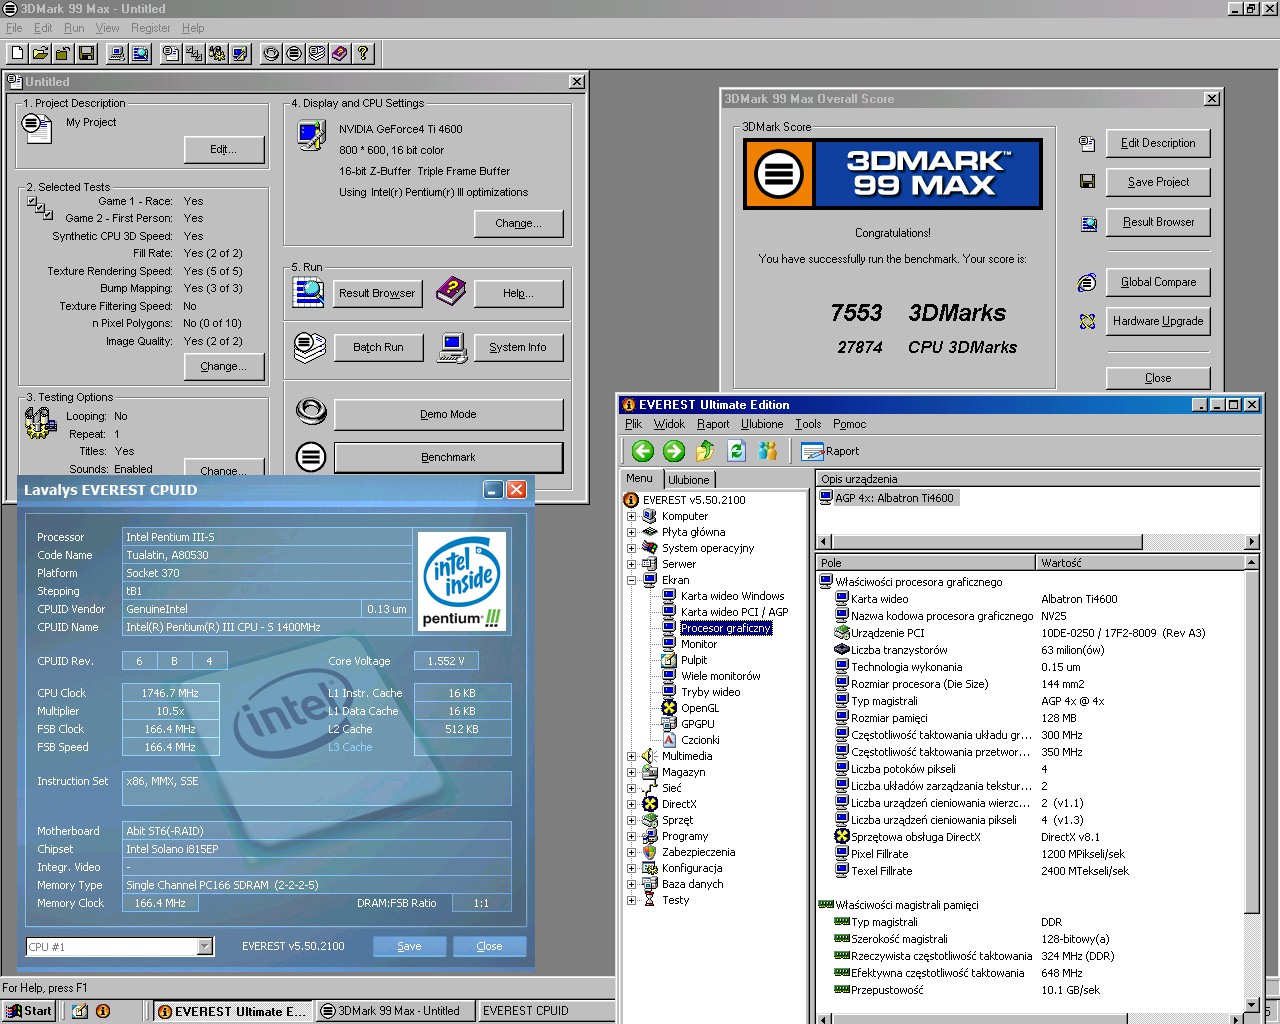Viewport: 1280px width, 1024px height.
Task: Expand the Komputer tree node
Action: click(x=631, y=517)
